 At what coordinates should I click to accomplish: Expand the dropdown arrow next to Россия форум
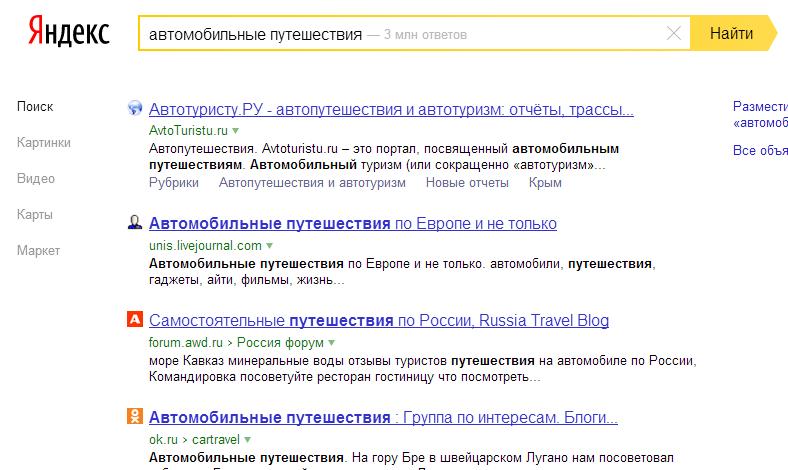click(x=331, y=343)
